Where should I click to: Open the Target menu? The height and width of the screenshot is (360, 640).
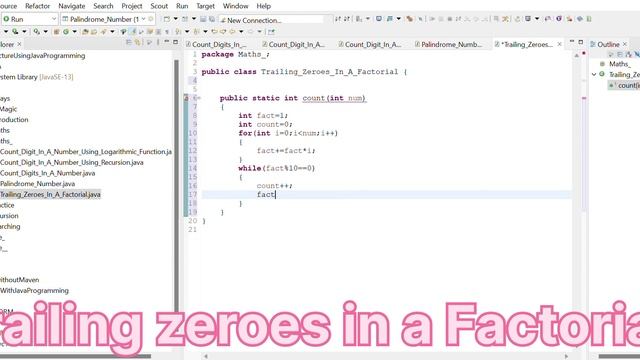205,6
